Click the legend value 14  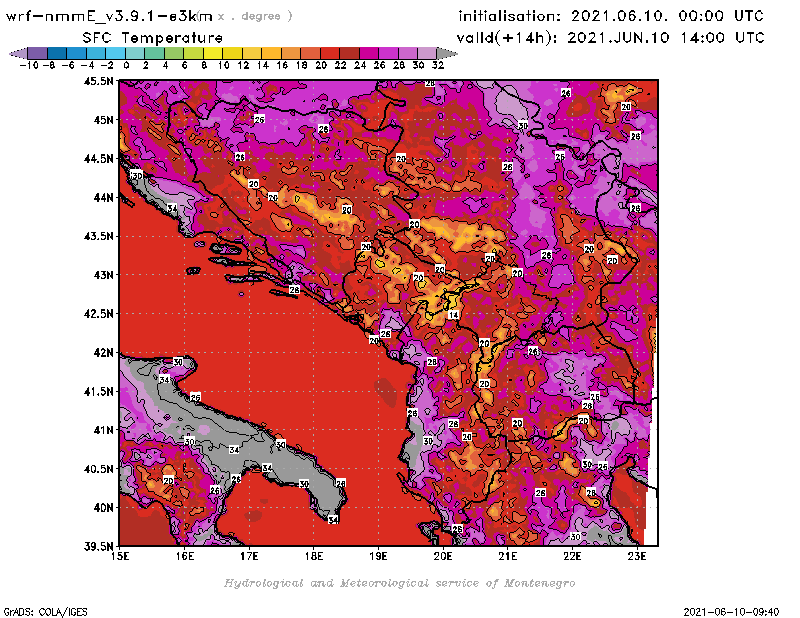tap(262, 65)
